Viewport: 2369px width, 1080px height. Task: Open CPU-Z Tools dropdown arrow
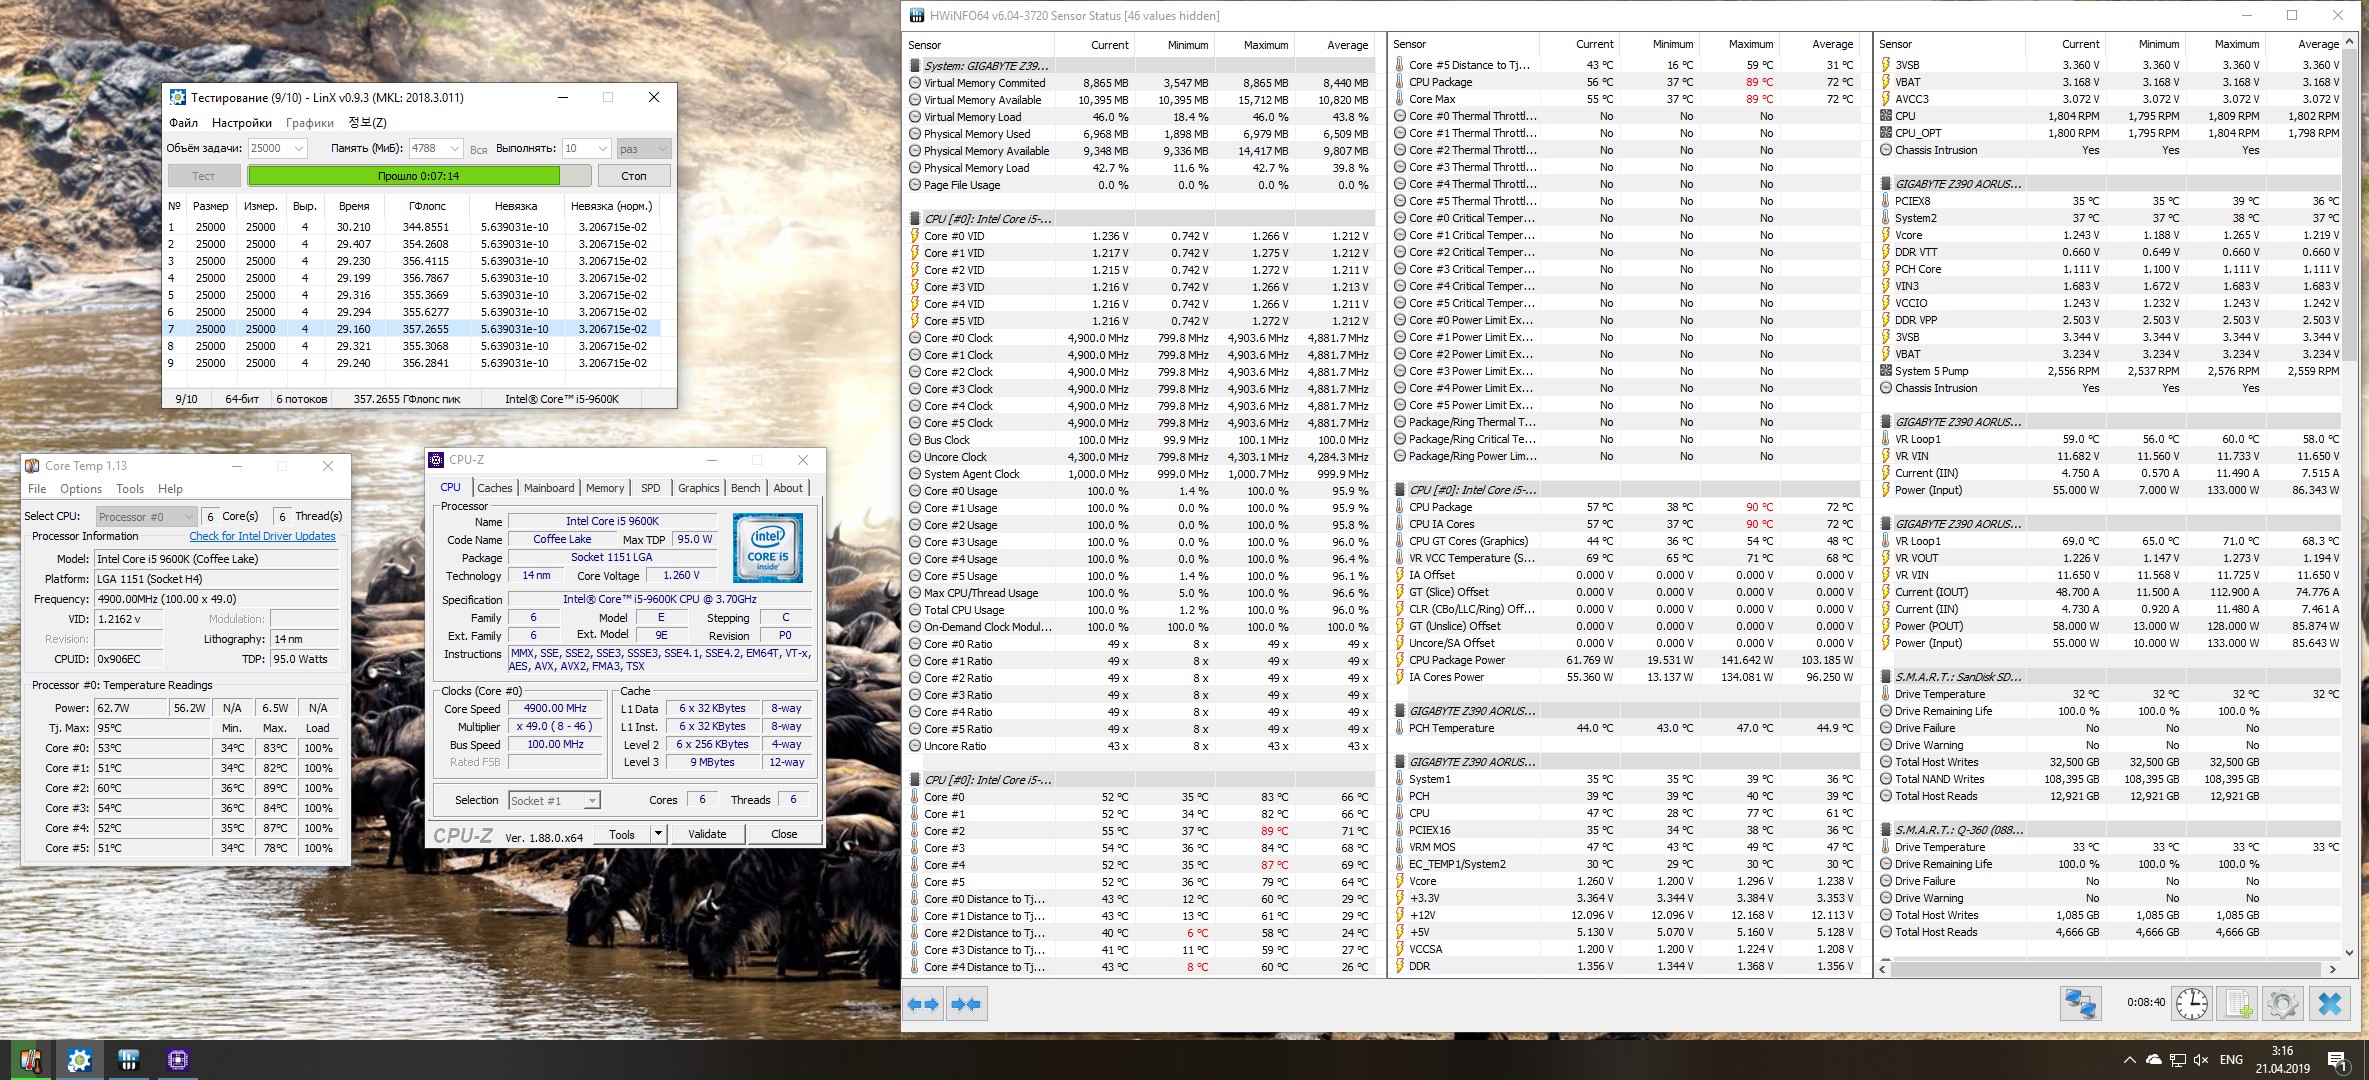pyautogui.click(x=658, y=834)
